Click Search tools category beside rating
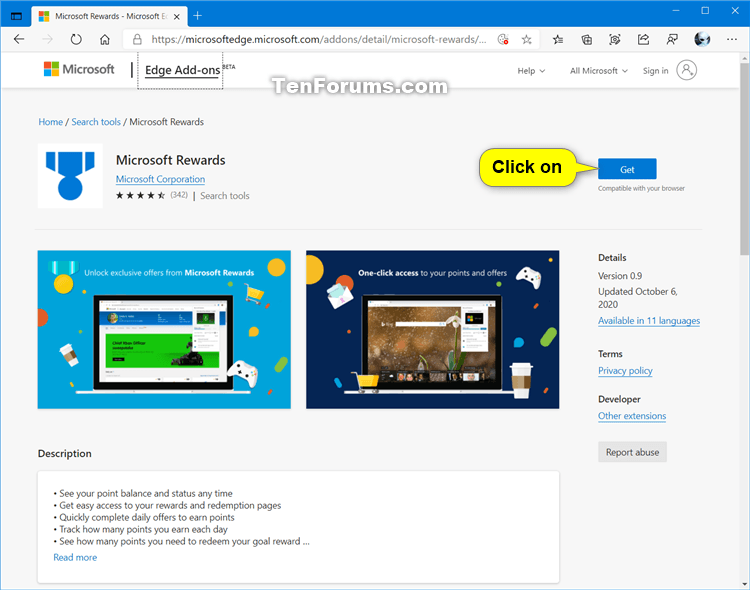The image size is (750, 590). click(225, 196)
